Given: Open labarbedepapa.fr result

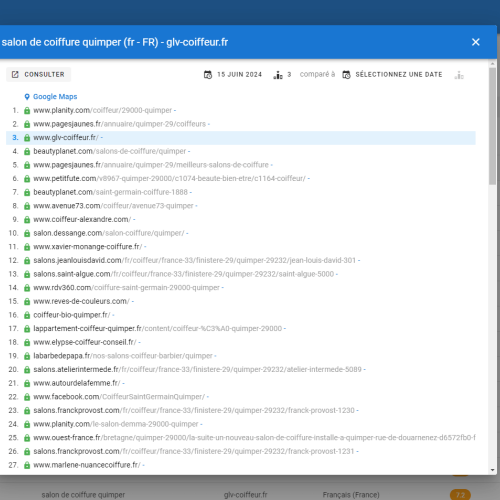Looking at the screenshot, I should tap(123, 356).
